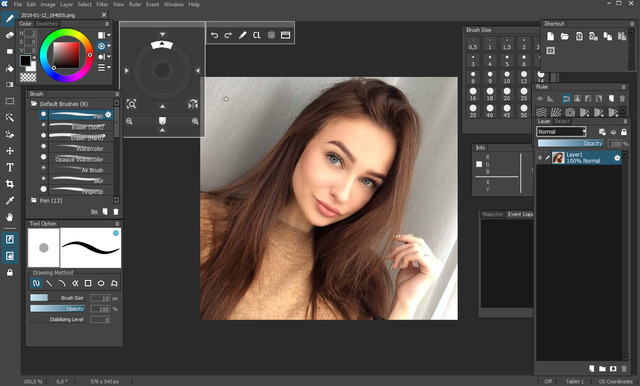Open the Color panel menu icon
The image size is (640, 386).
point(107,24)
